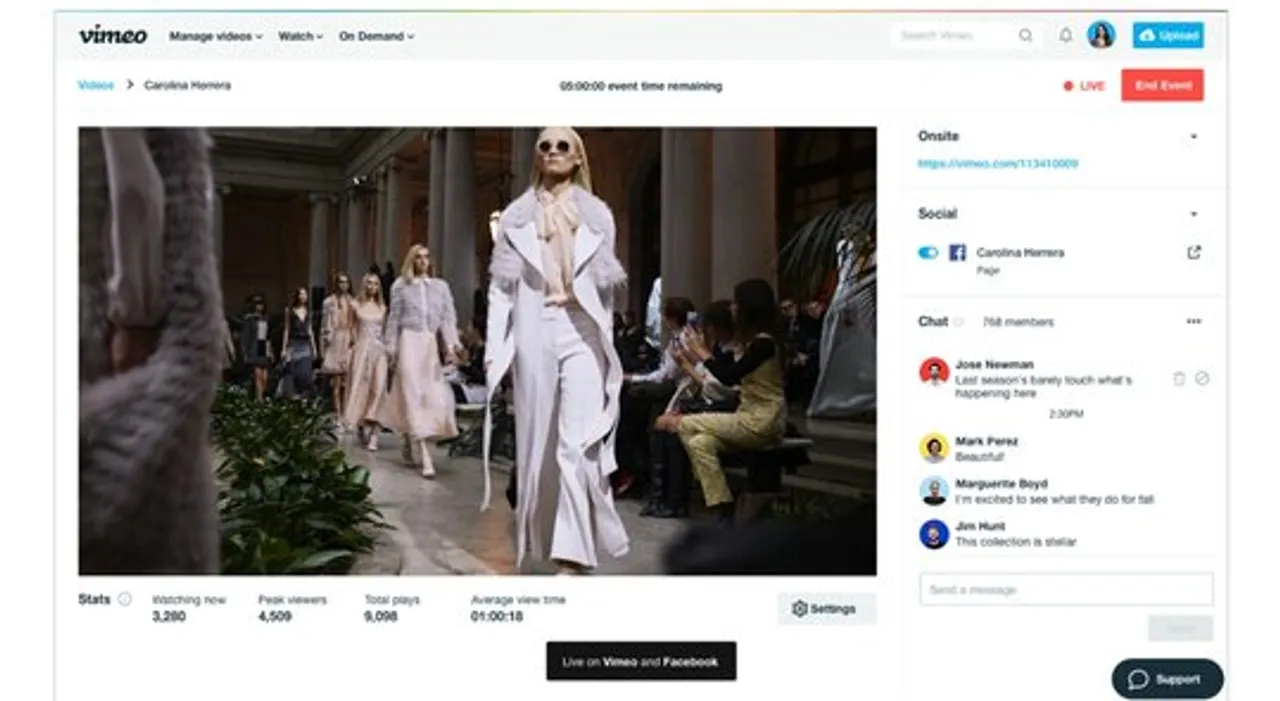Open the vimeo.com event link
The height and width of the screenshot is (701, 1280).
(x=998, y=163)
